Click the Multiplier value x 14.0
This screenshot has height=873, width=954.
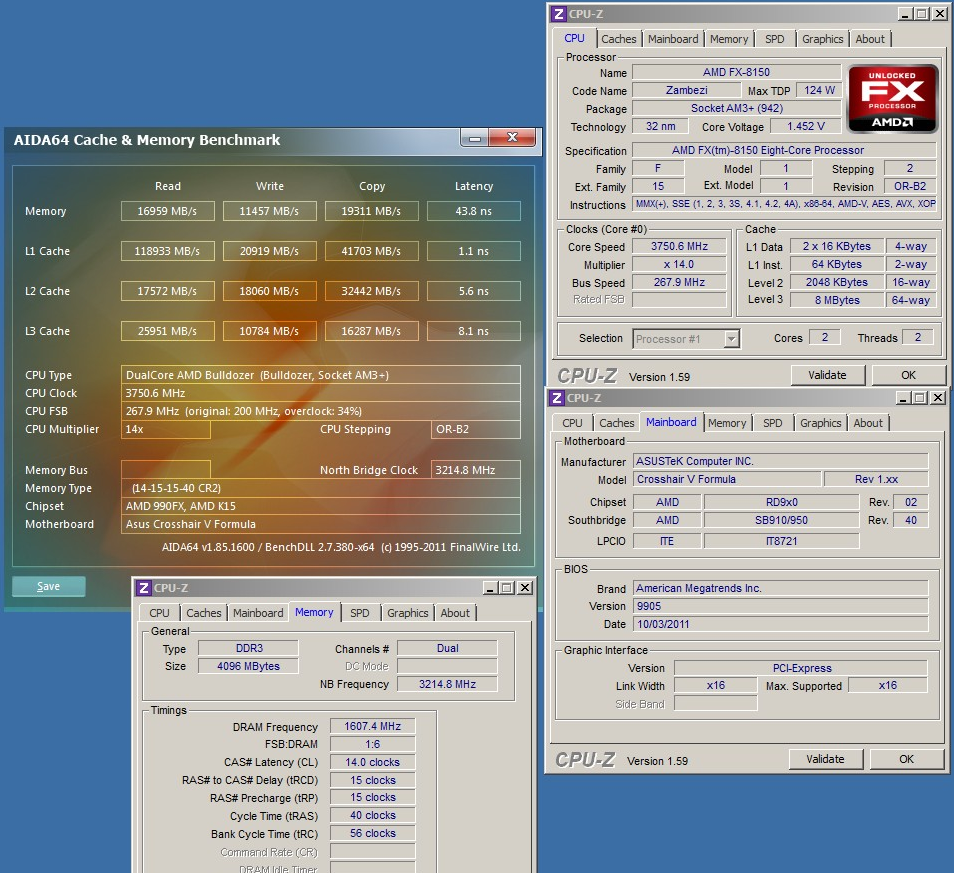click(679, 265)
